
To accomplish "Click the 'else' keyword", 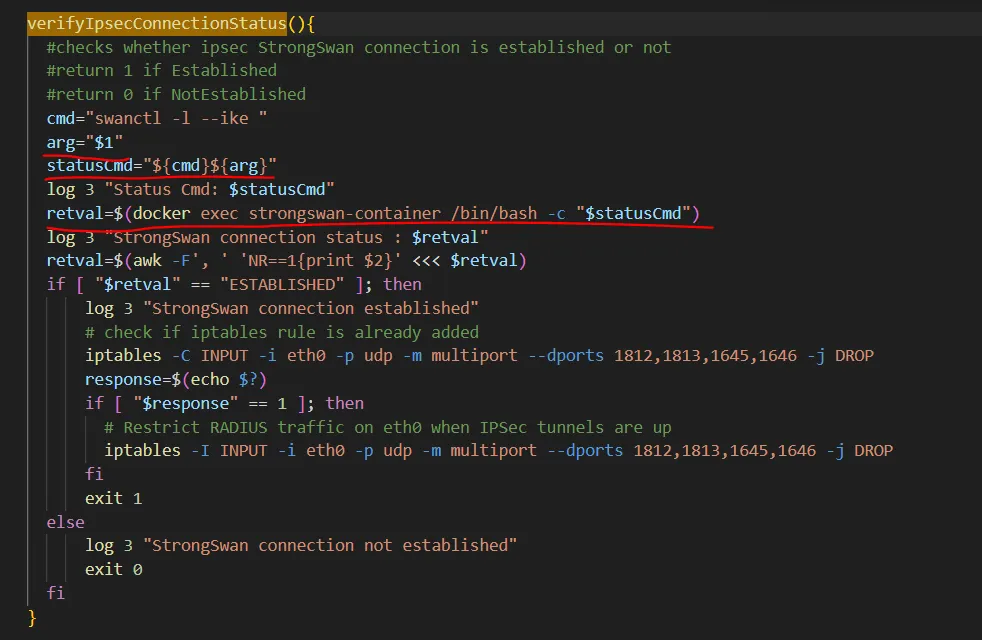I will pyautogui.click(x=65, y=522).
